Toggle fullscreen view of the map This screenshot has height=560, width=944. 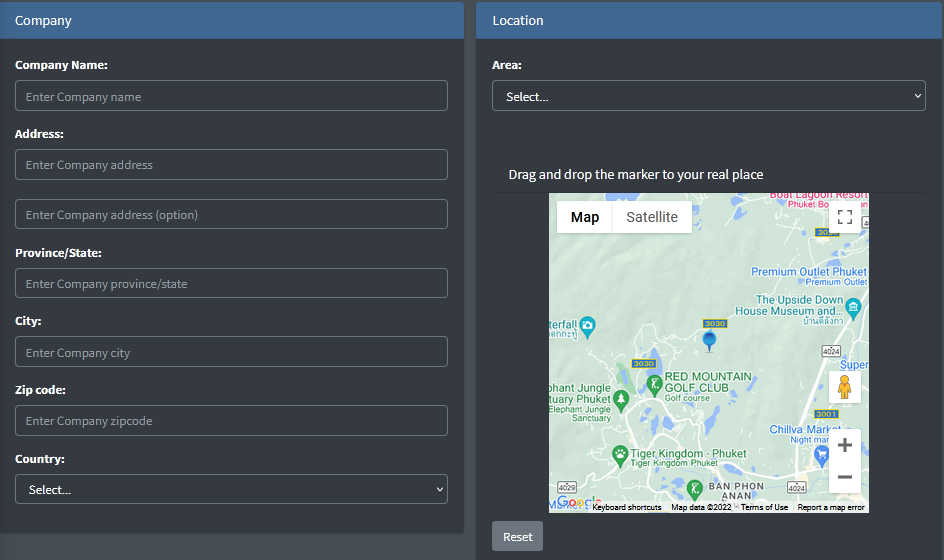tap(844, 217)
